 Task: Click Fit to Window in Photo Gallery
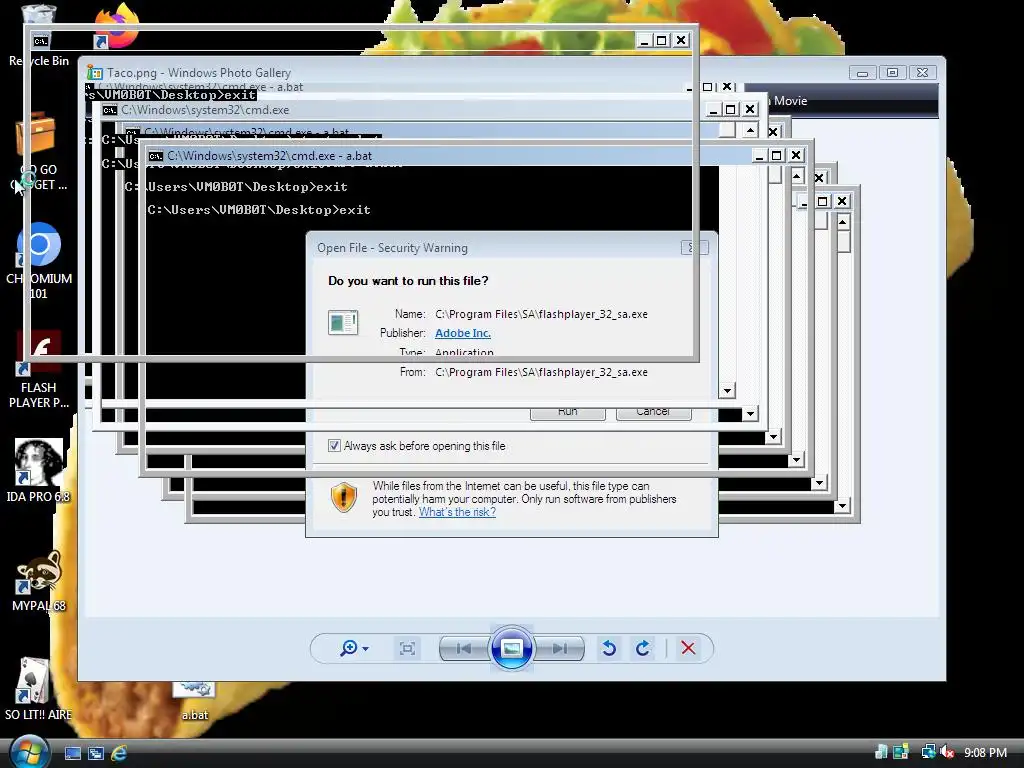pyautogui.click(x=407, y=648)
